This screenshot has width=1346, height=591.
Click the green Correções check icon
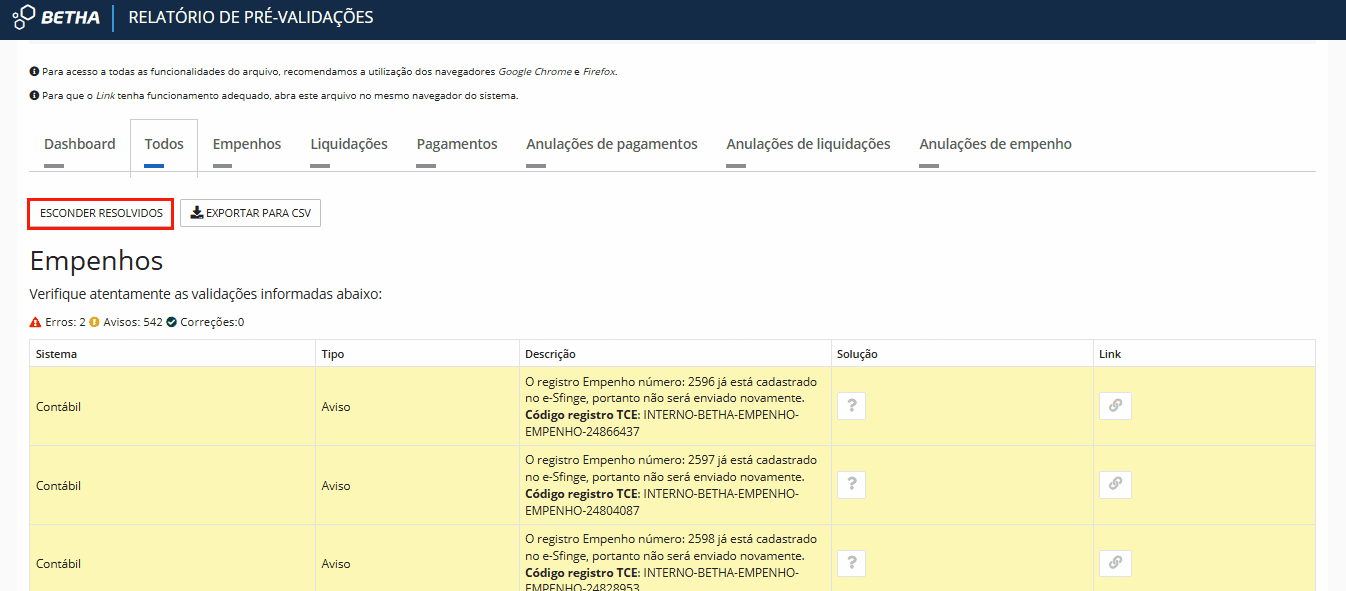(172, 322)
